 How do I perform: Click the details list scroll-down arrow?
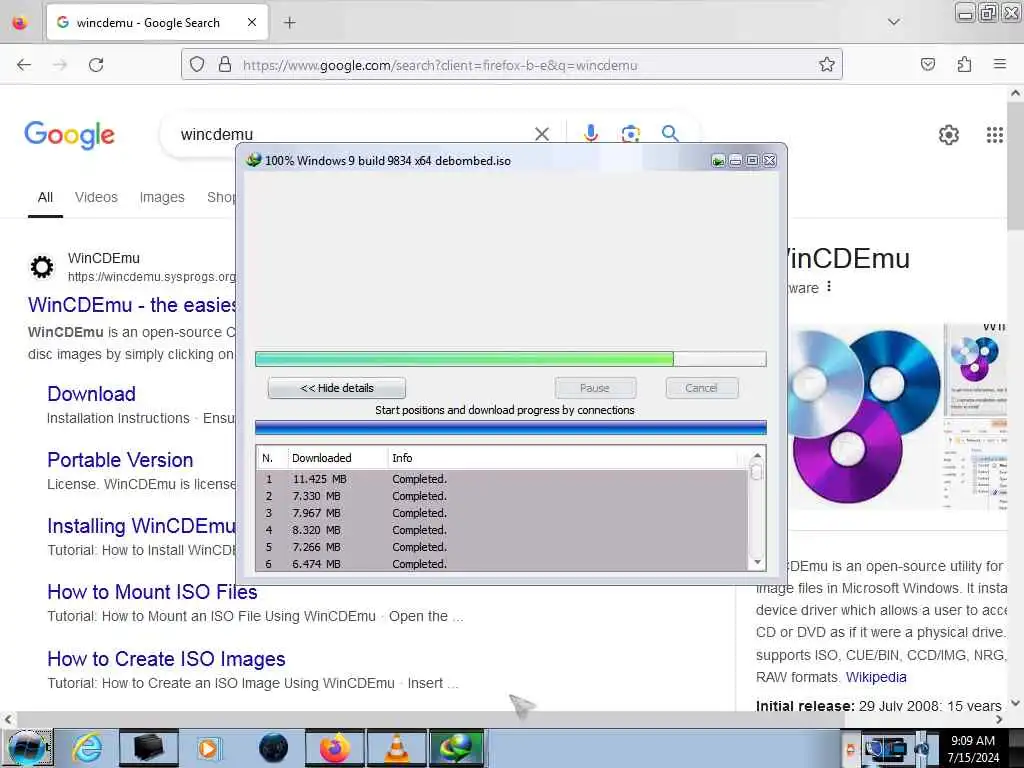coord(757,562)
